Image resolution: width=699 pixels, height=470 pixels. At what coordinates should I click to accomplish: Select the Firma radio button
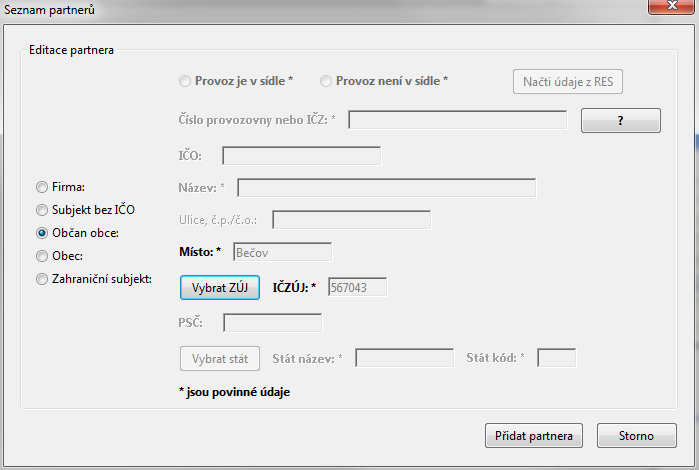(x=42, y=187)
